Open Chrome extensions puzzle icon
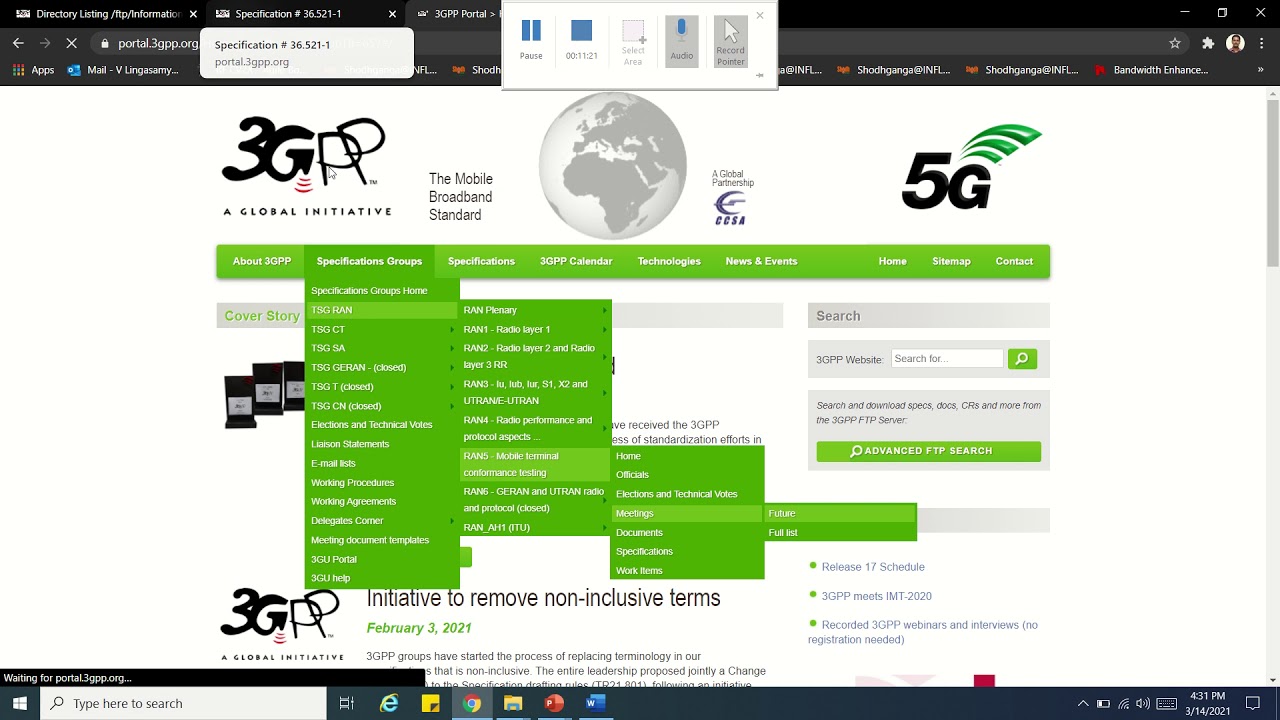The image size is (1280, 720). [x=1208, y=43]
